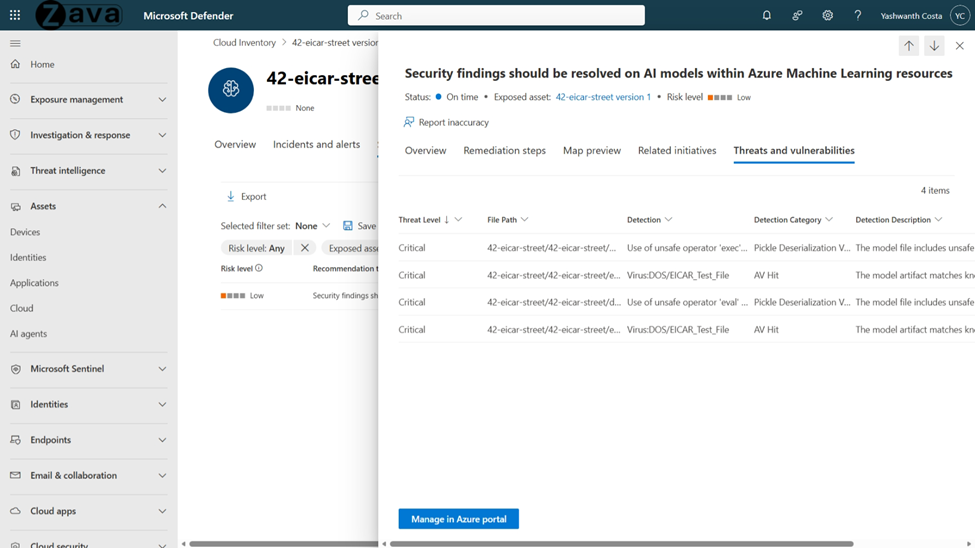975x548 pixels.
Task: Collapse the navigation hamburger menu
Action: coord(16,44)
